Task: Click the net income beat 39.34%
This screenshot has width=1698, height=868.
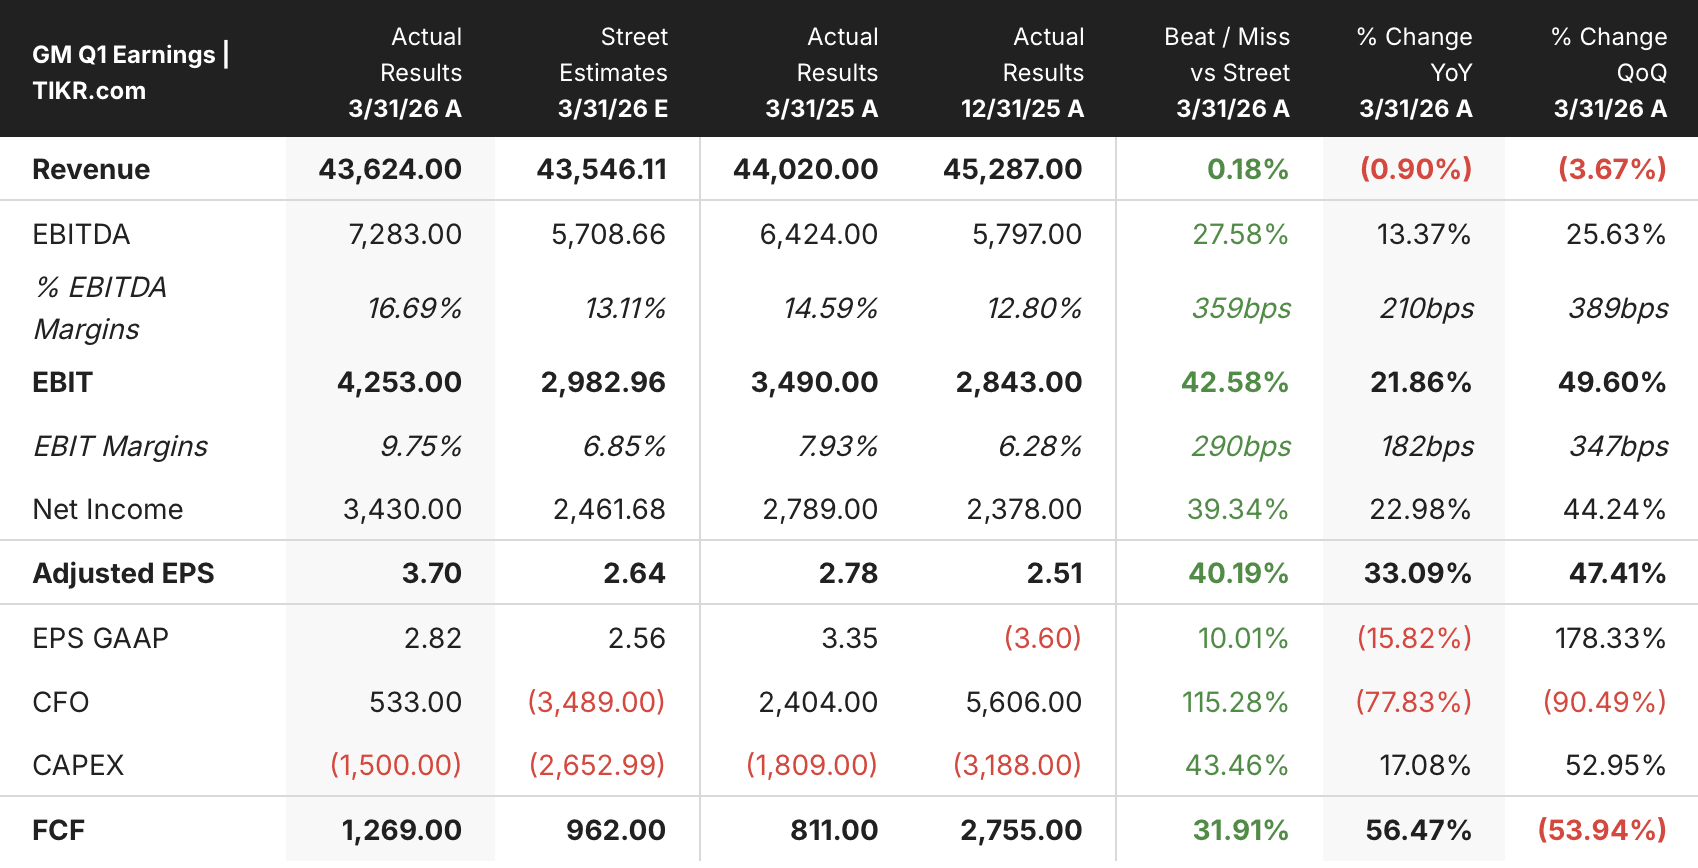Action: pyautogui.click(x=1238, y=509)
